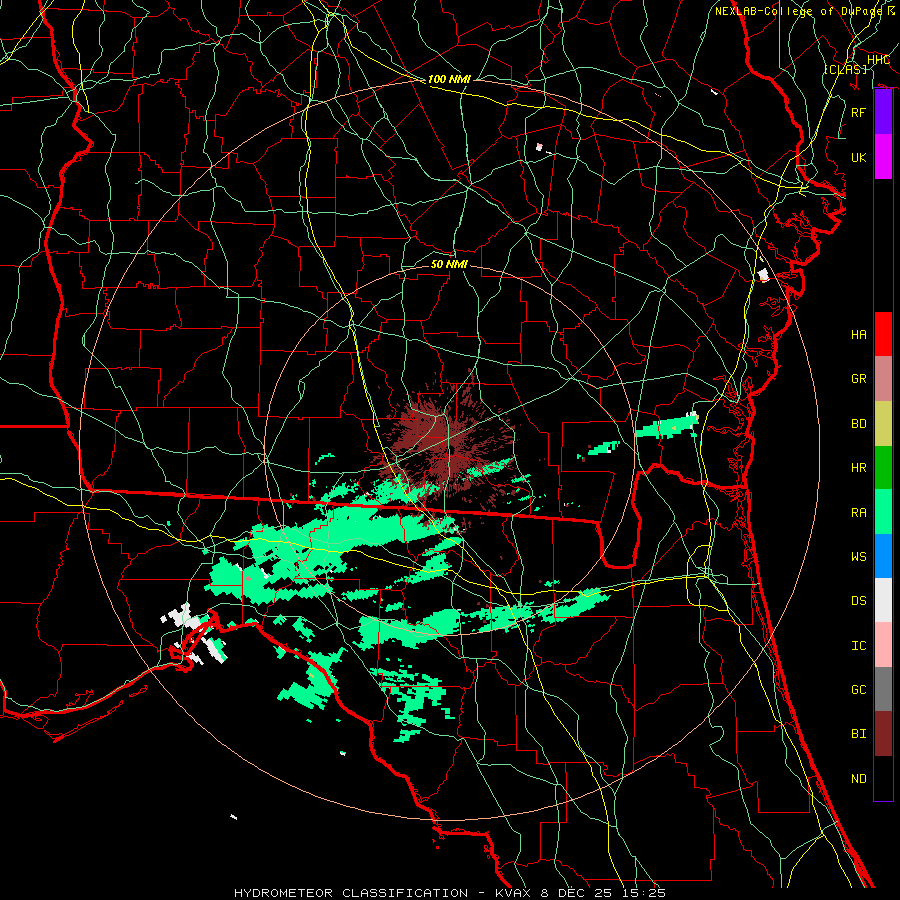Click the 'RA' legend label

pyautogui.click(x=858, y=513)
